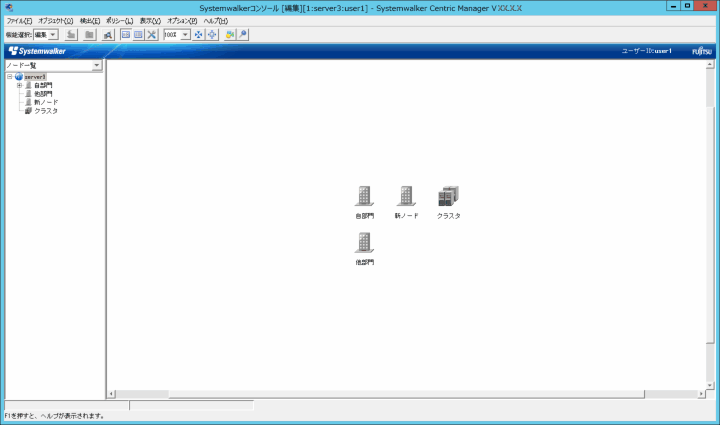The height and width of the screenshot is (425, 720).
Task: Click the map scroll down arrow
Action: point(710,386)
